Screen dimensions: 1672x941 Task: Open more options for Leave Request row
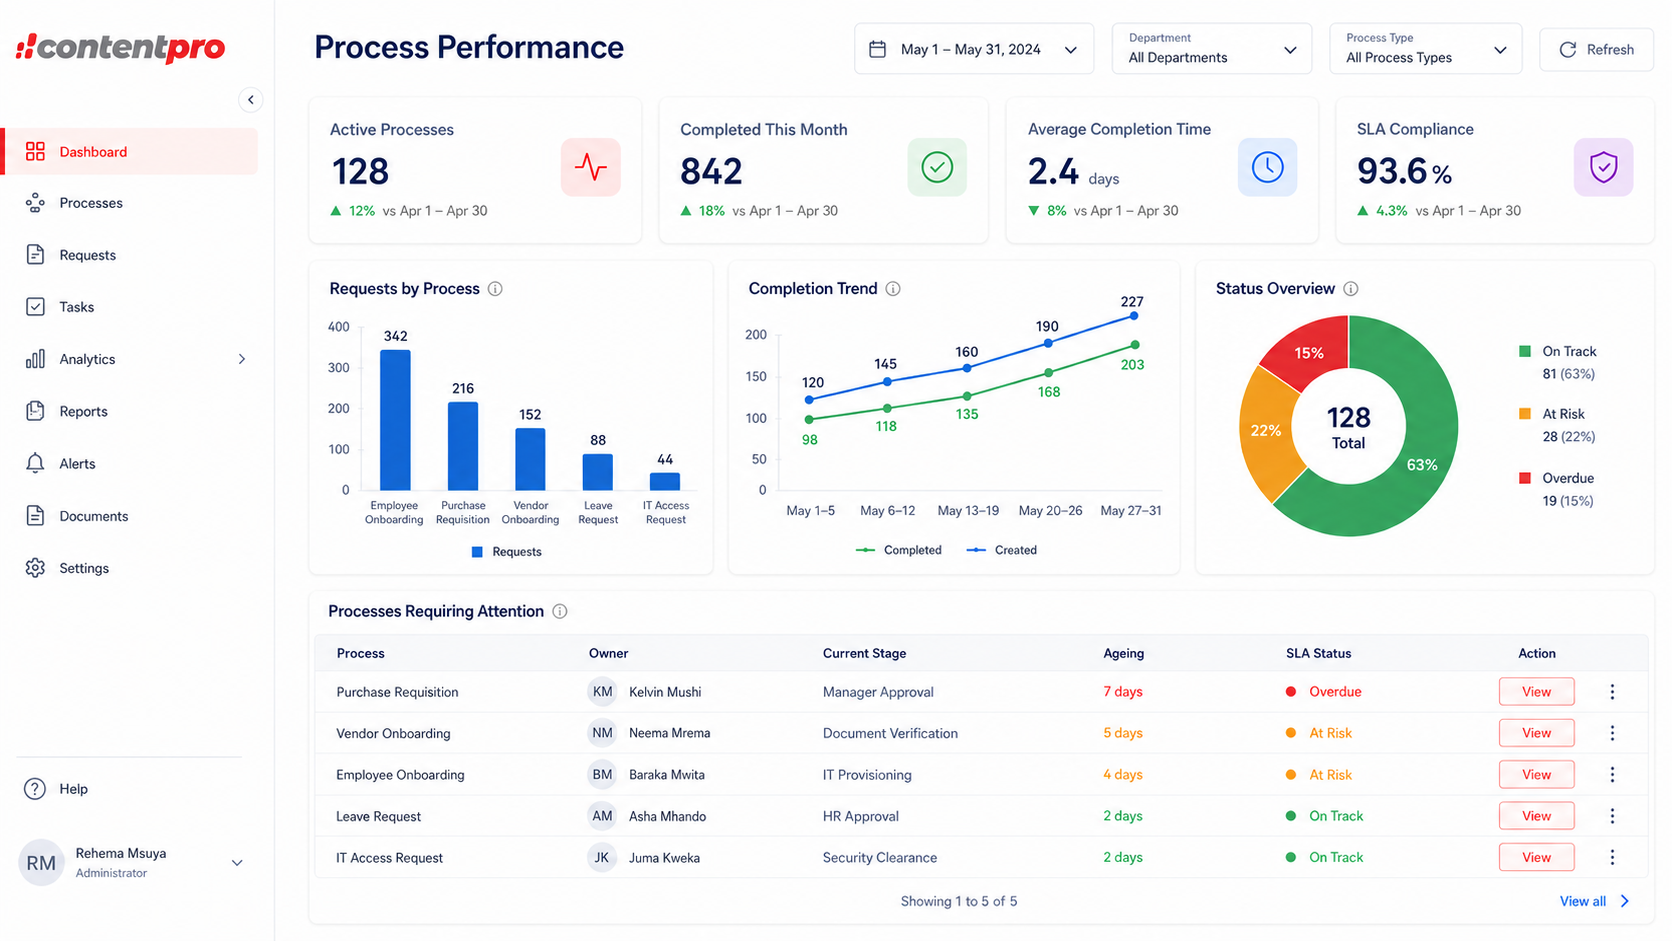[1612, 816]
